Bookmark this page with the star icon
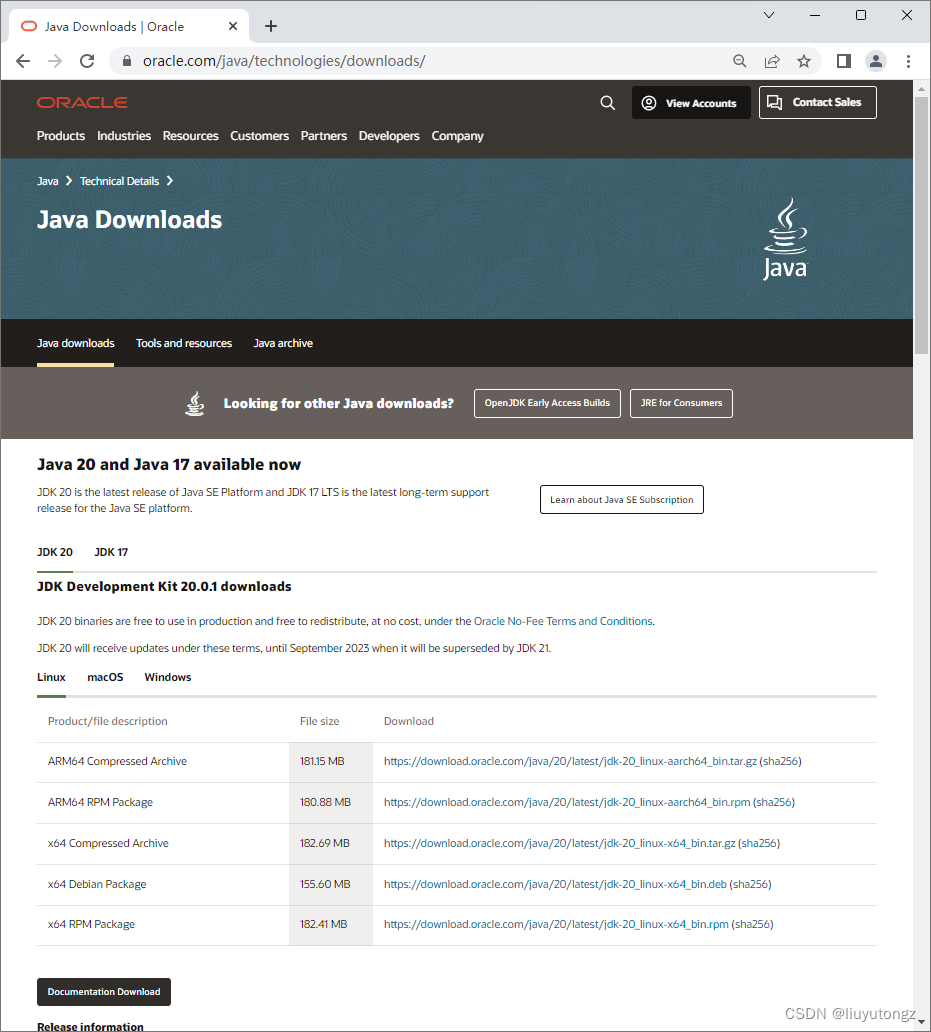The height and width of the screenshot is (1032, 931). pyautogui.click(x=804, y=61)
